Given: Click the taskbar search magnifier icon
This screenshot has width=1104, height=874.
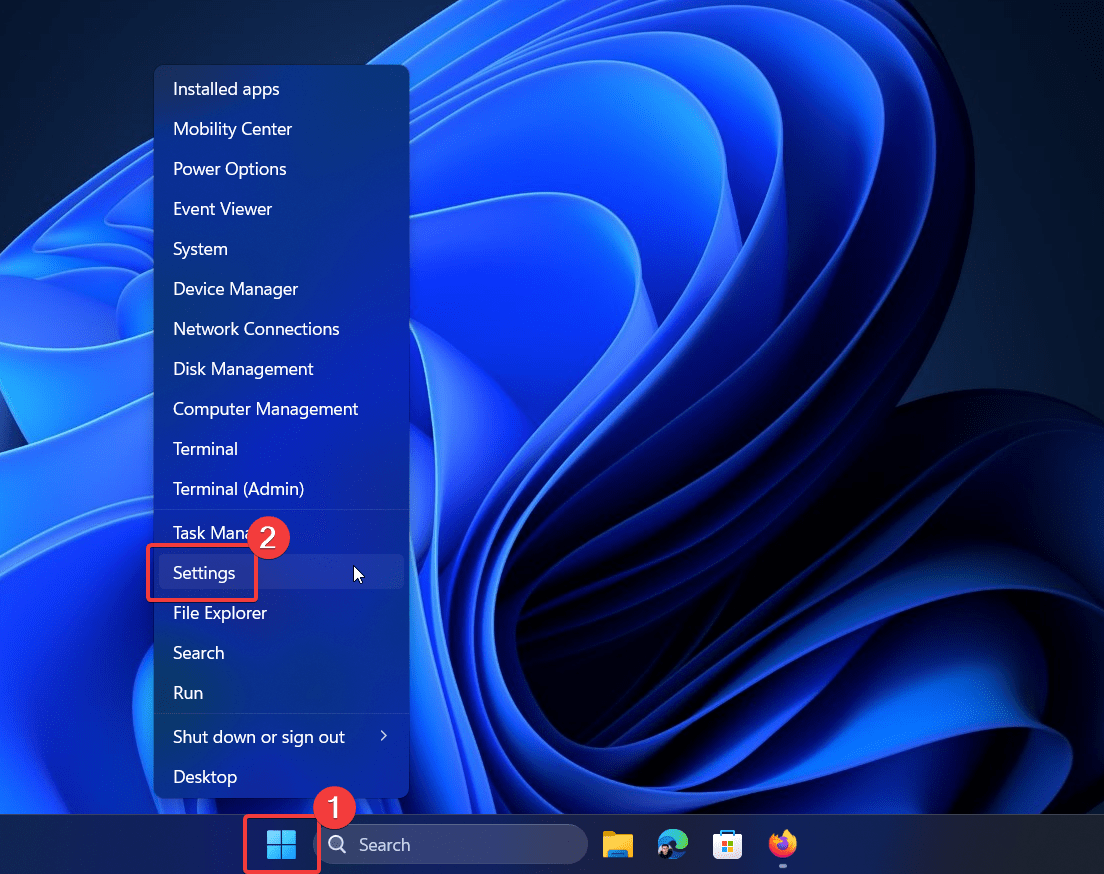Looking at the screenshot, I should pos(338,845).
